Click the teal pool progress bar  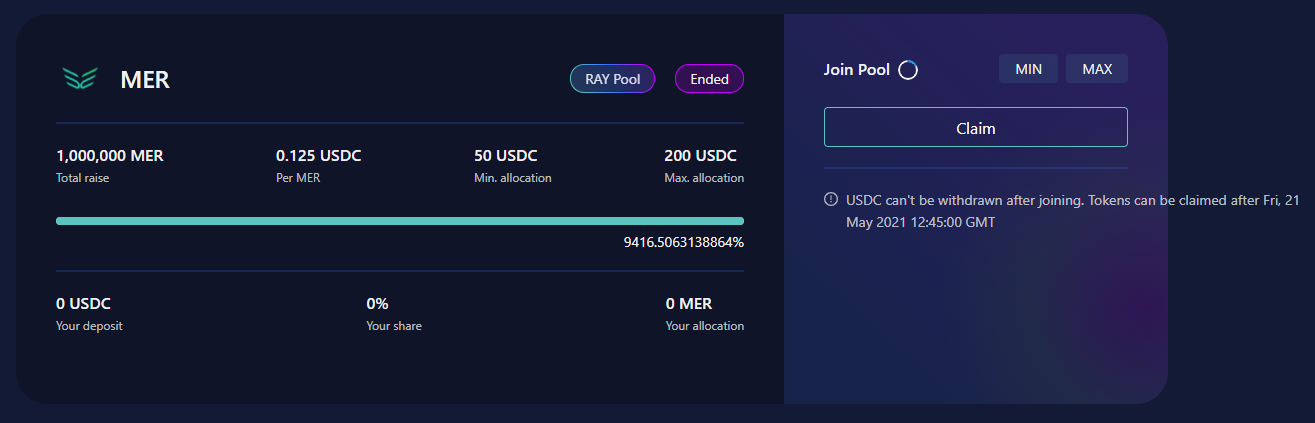[400, 221]
